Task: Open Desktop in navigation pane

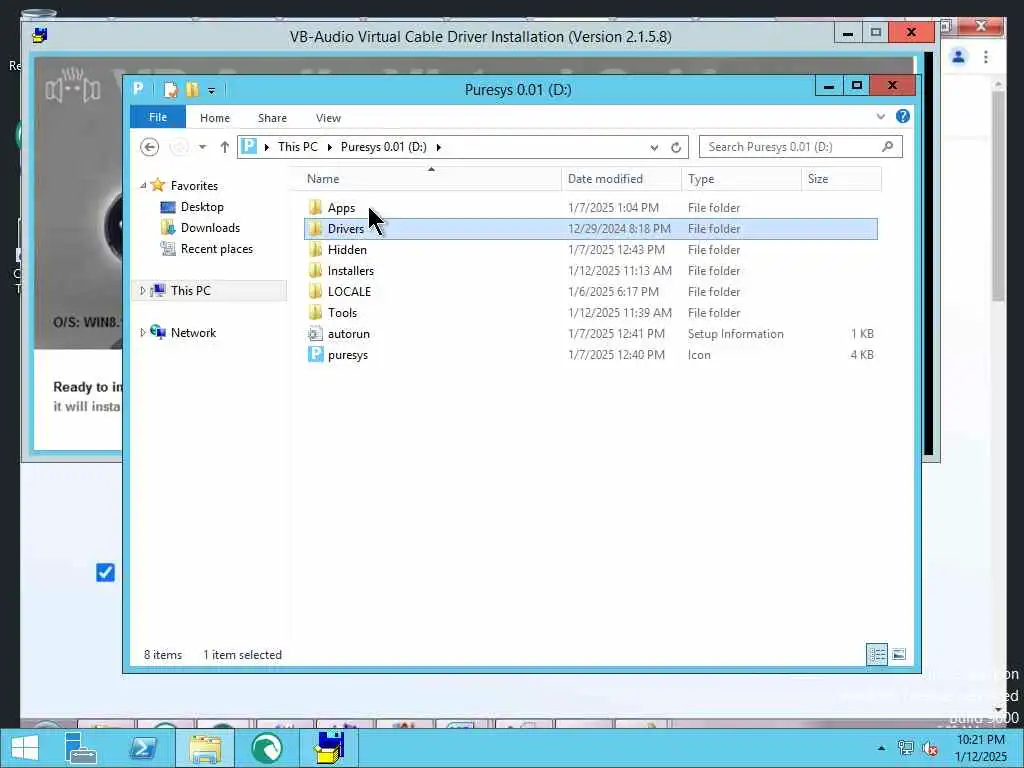Action: tap(202, 206)
